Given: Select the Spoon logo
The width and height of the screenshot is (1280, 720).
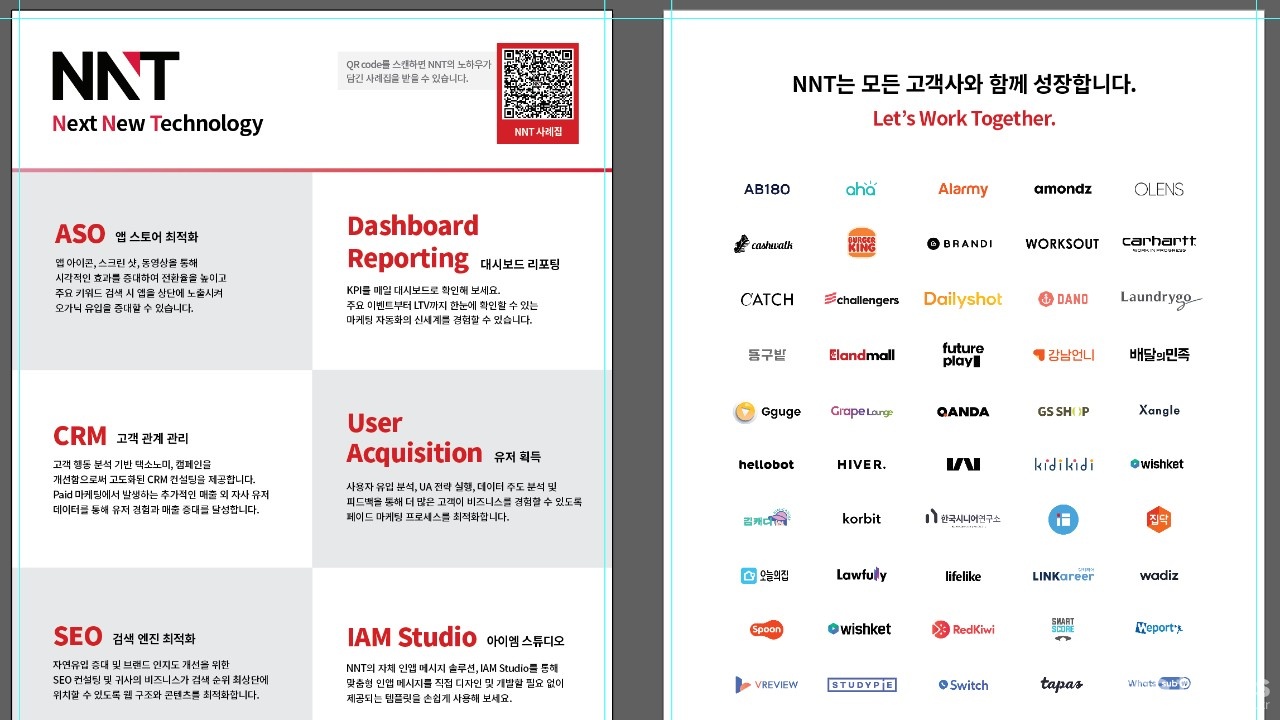Looking at the screenshot, I should 766,629.
